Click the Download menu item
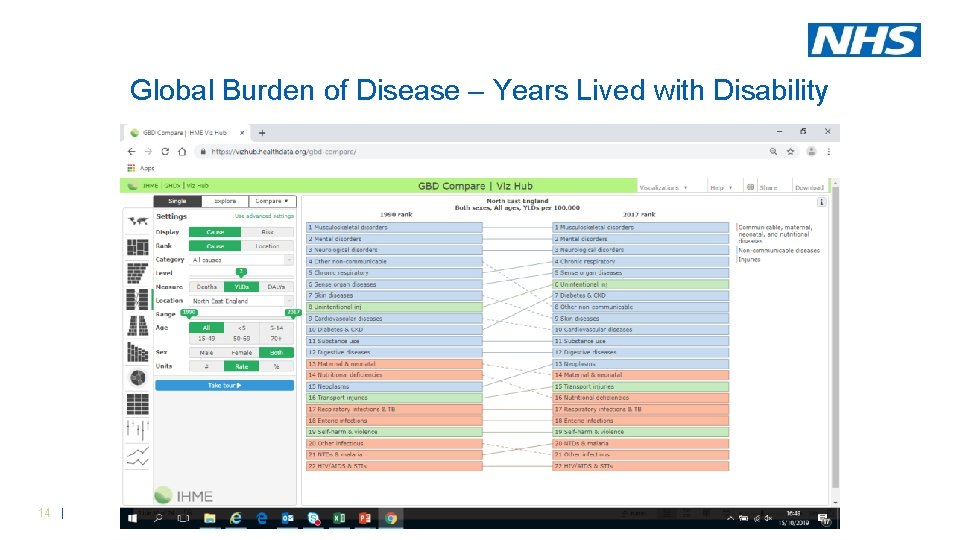 tap(809, 188)
